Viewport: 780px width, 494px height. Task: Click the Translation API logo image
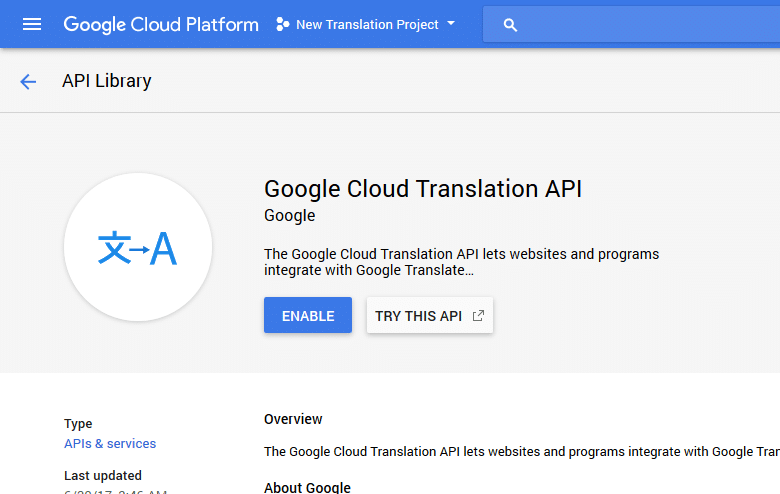pos(138,247)
